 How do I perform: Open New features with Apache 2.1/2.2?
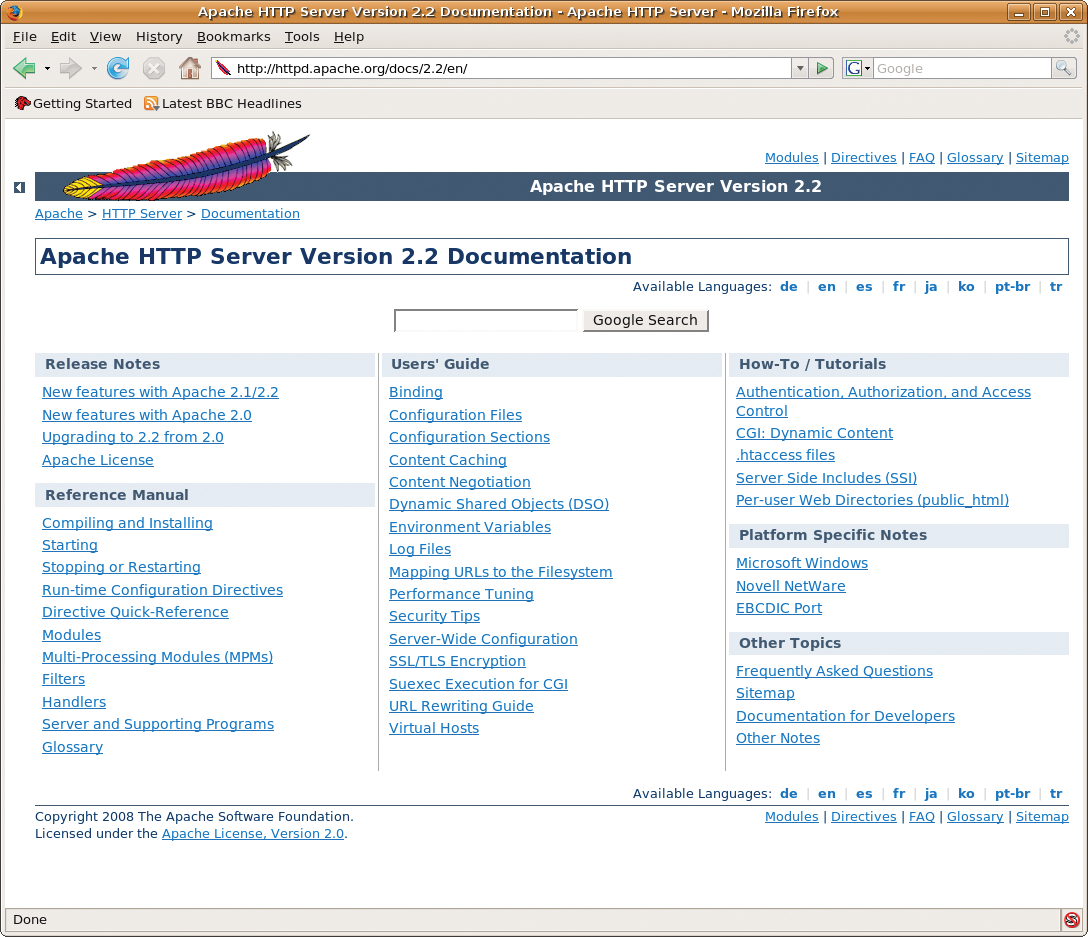(x=160, y=392)
